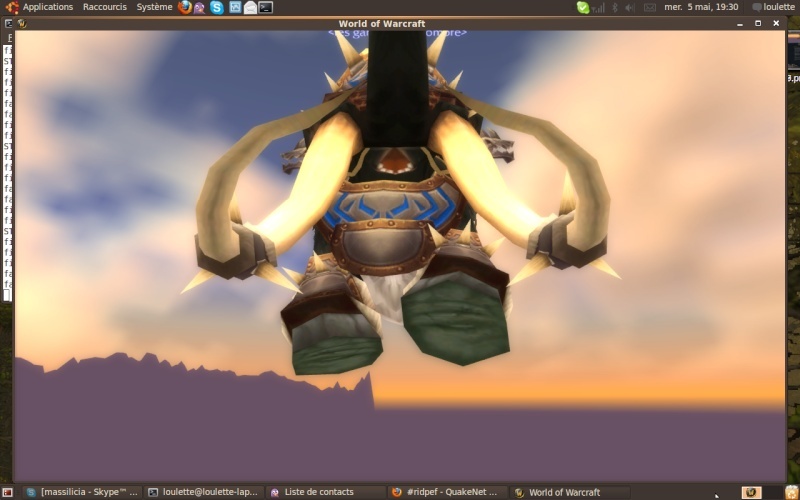Open the messaging envelope indicator

649,7
